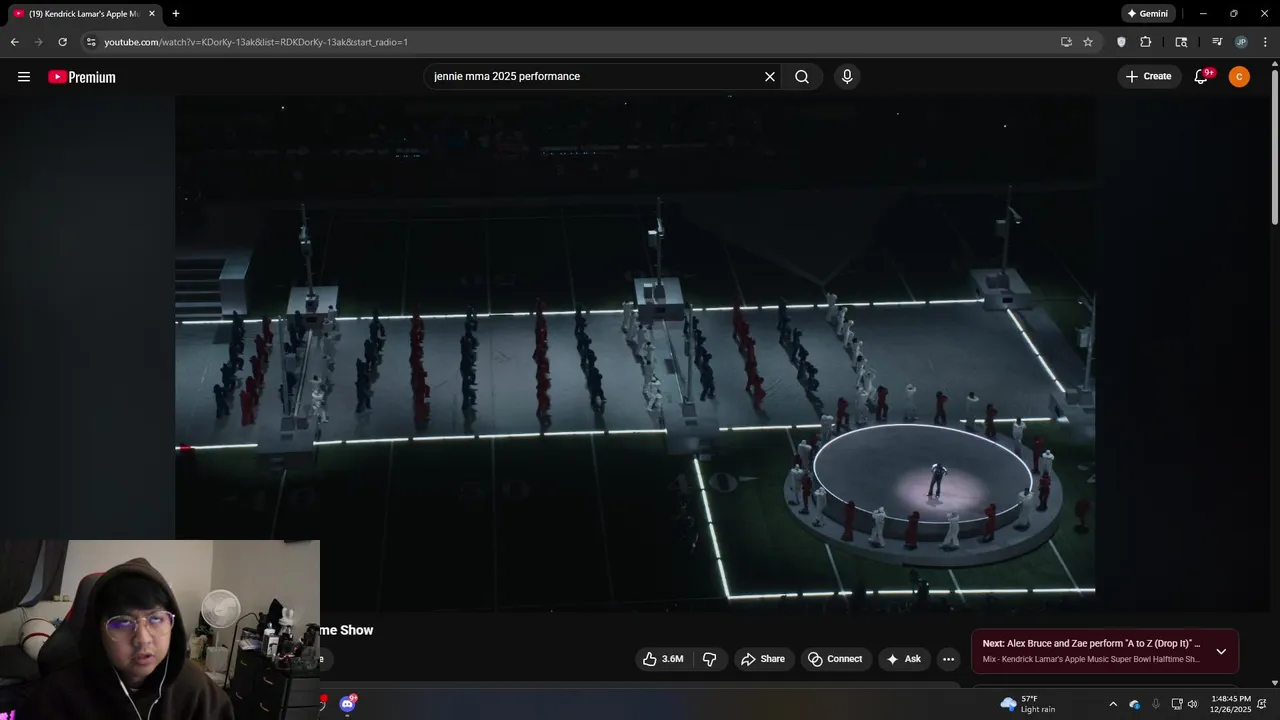Screen dimensions: 1280x720
Task: Collapse the Next video mix panel
Action: click(1221, 651)
